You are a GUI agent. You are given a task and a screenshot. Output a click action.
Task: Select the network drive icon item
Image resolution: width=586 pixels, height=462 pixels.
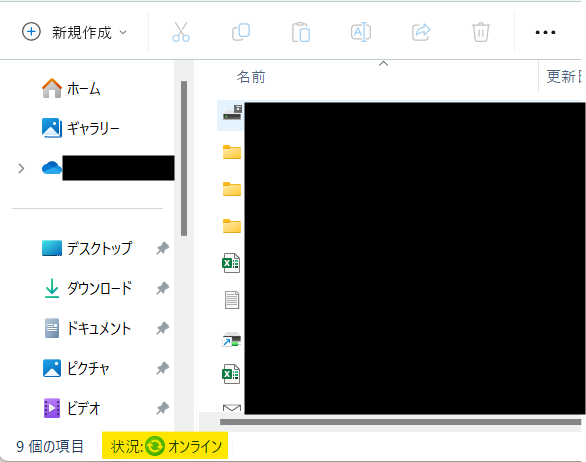tap(232, 113)
